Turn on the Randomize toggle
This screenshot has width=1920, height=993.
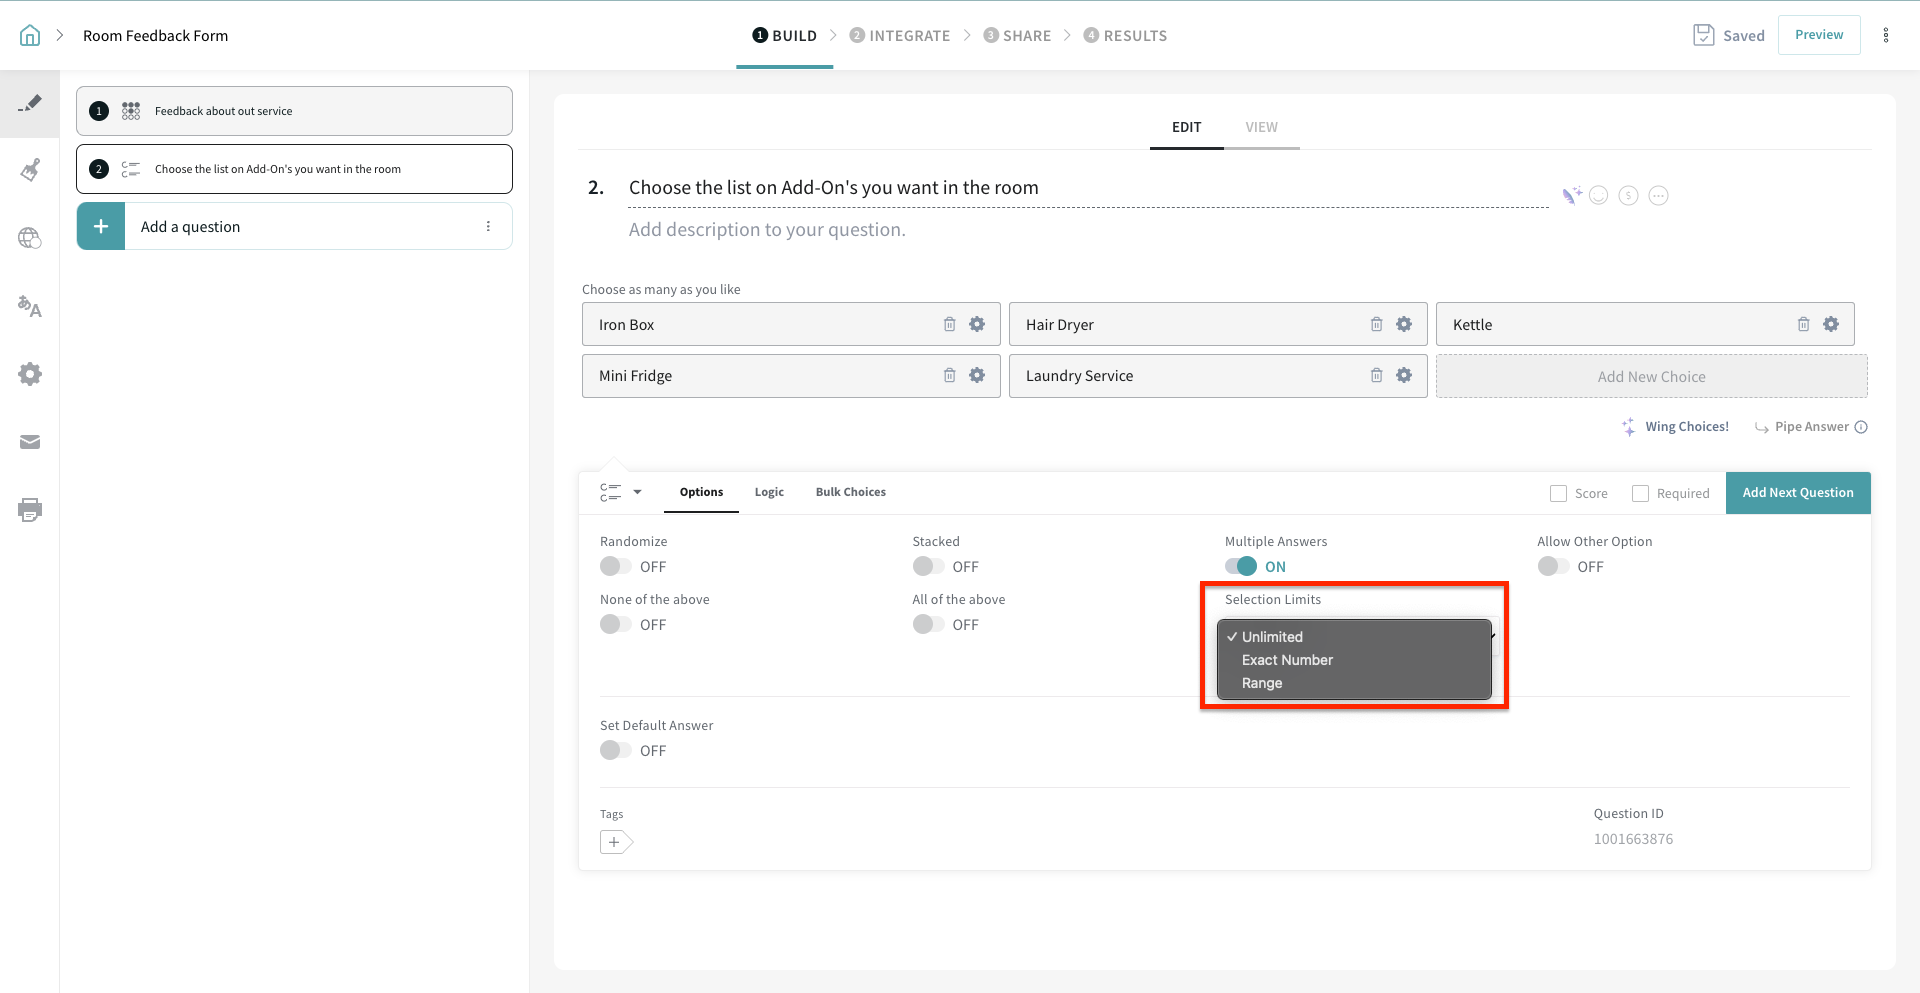pos(615,566)
